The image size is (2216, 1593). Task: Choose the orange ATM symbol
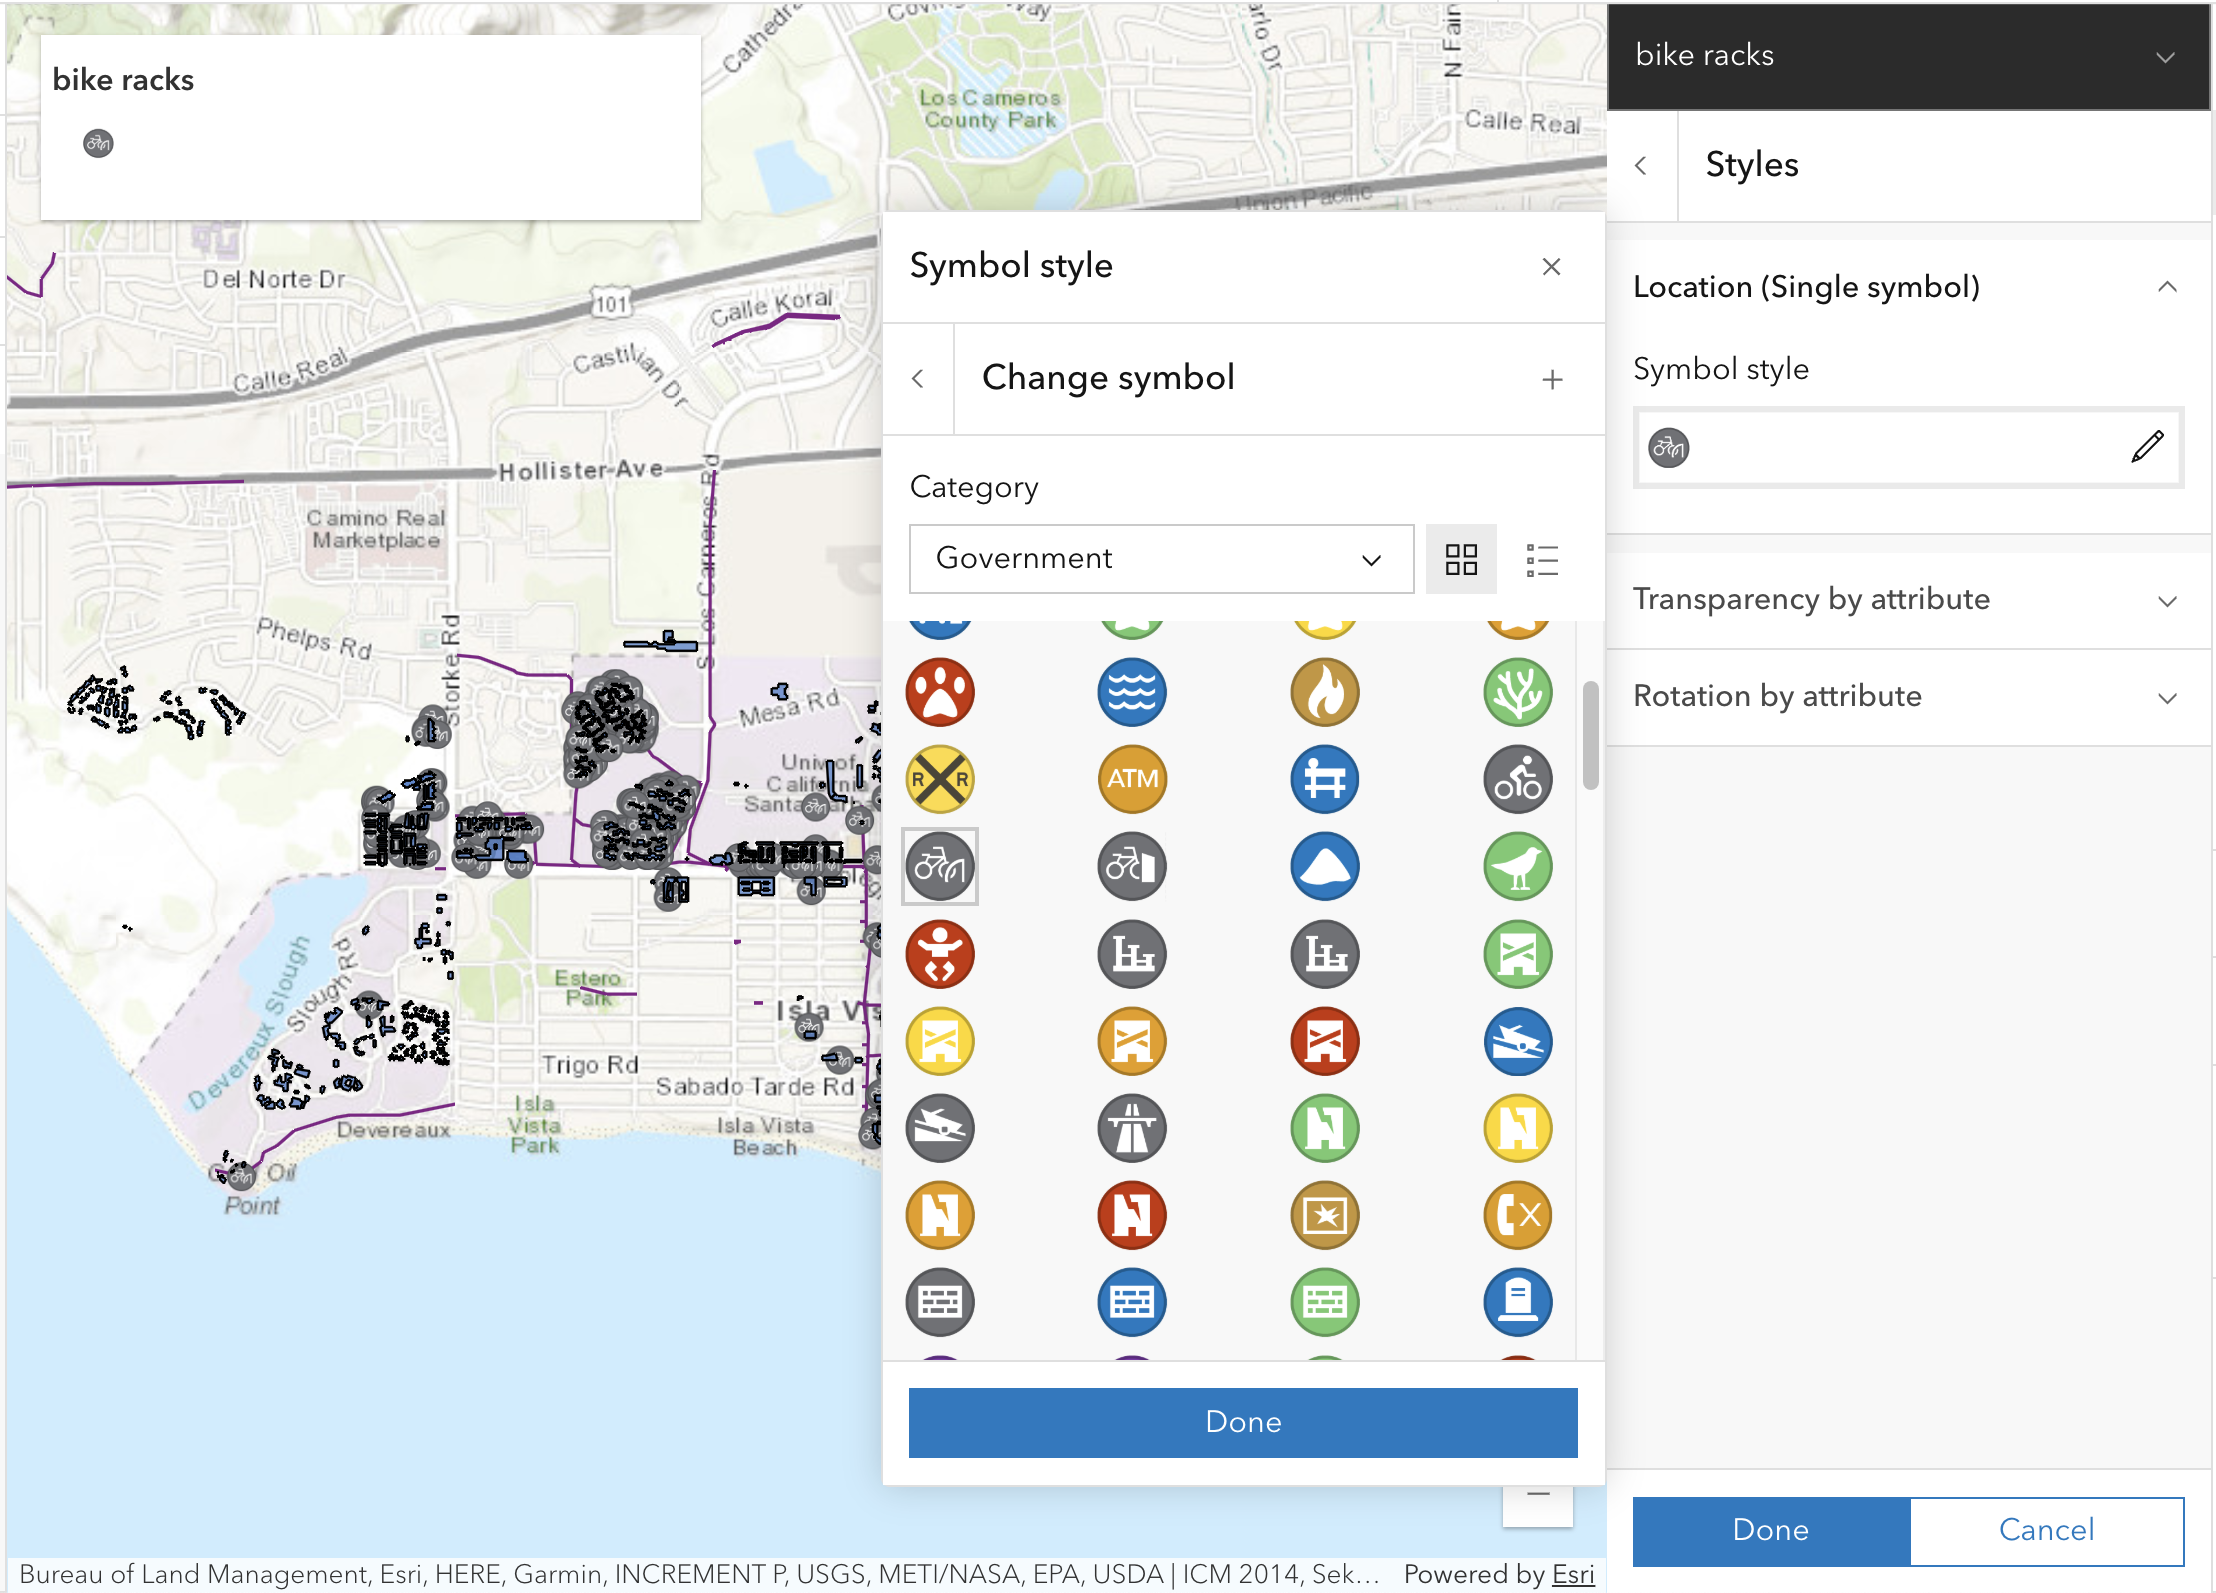(x=1132, y=779)
